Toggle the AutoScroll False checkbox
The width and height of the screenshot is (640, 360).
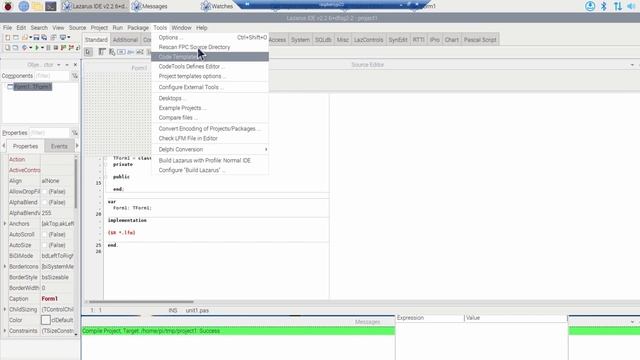(44, 234)
